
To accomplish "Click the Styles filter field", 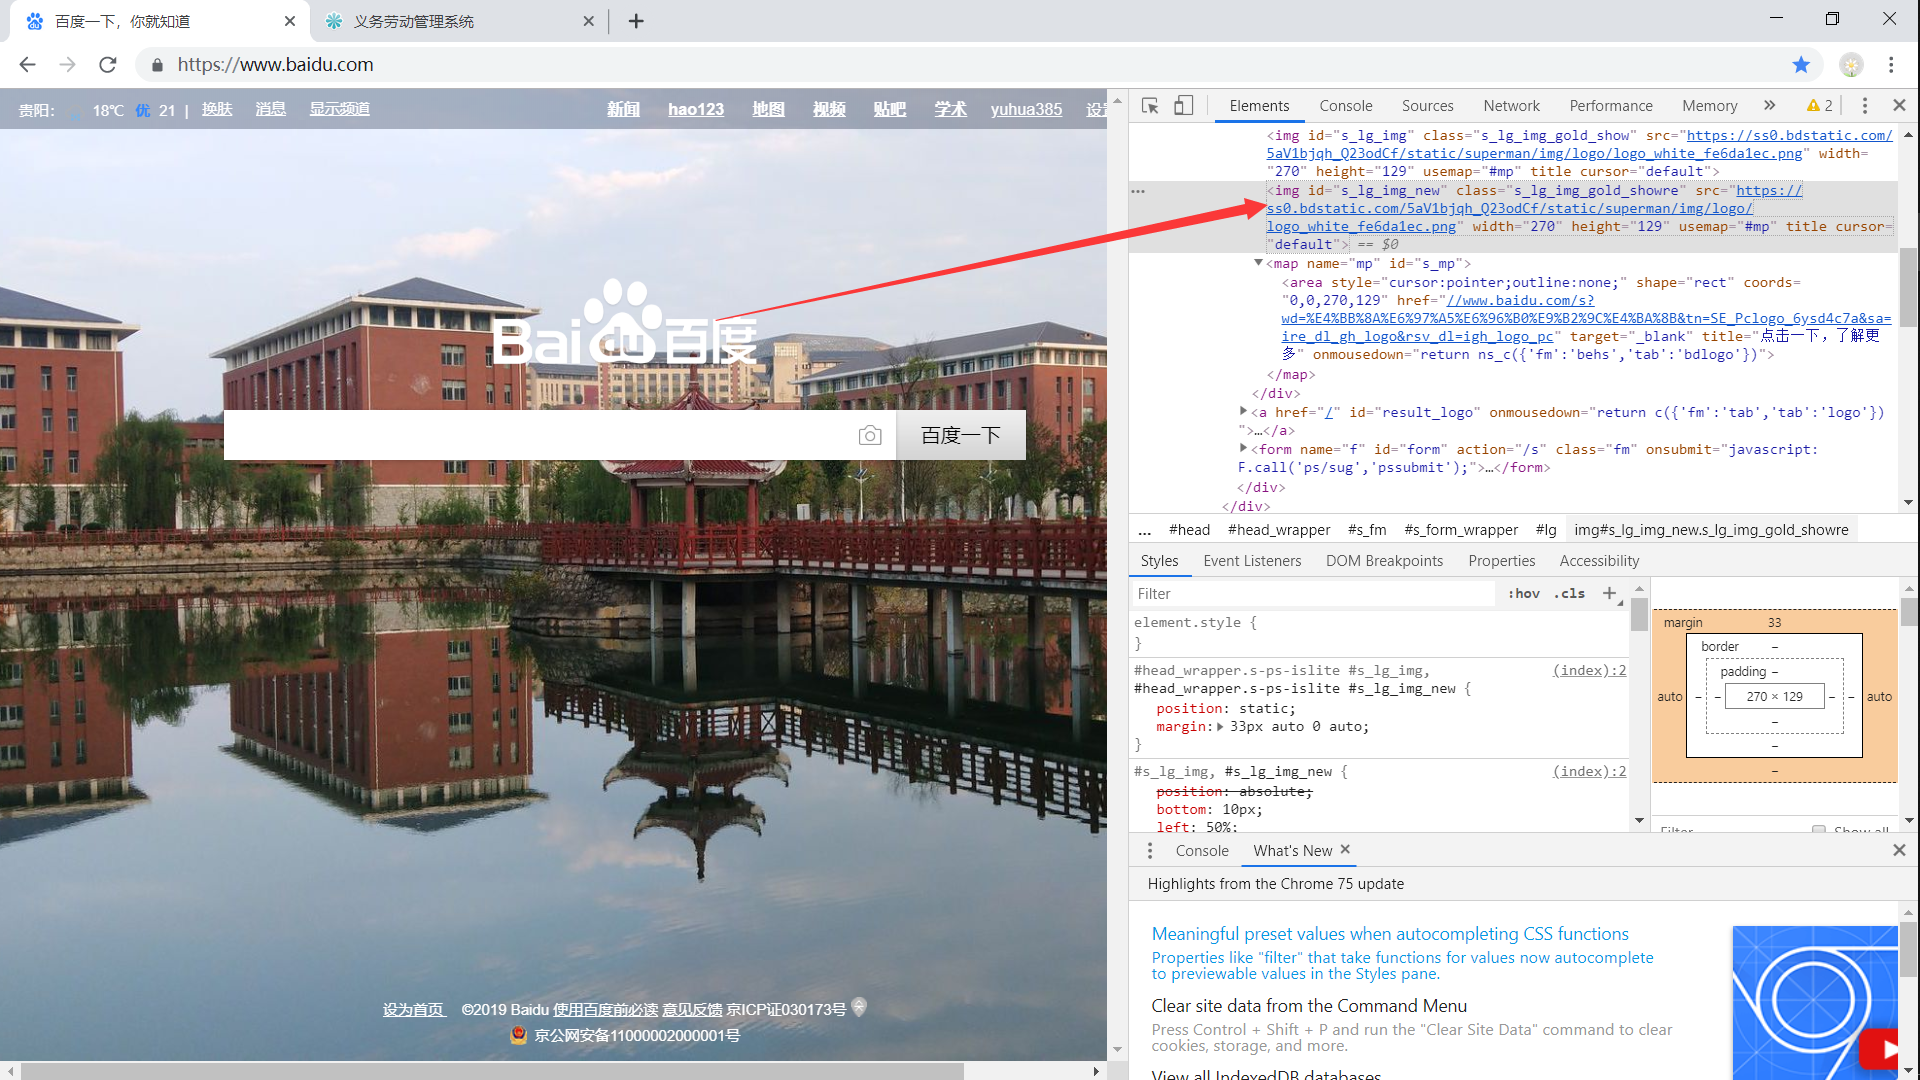I will (x=1314, y=594).
